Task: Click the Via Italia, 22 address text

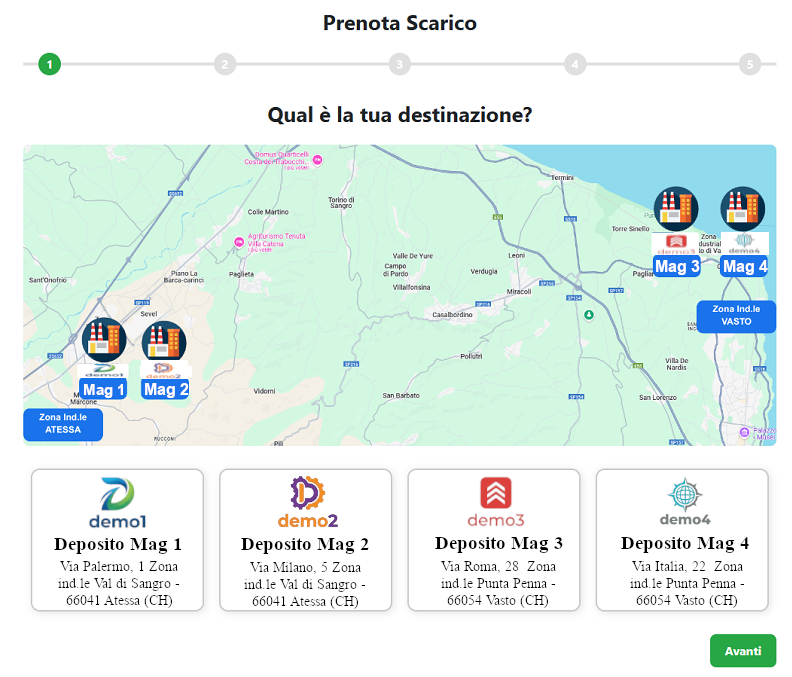Action: click(687, 583)
